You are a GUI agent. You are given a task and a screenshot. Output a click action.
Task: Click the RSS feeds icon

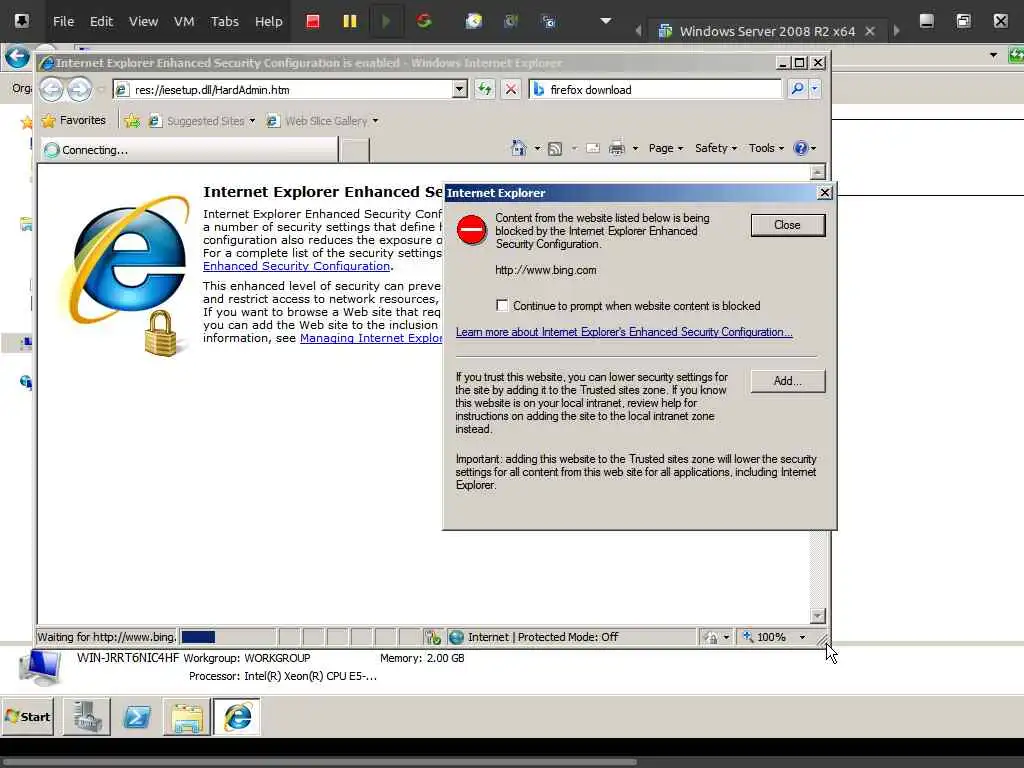point(555,148)
